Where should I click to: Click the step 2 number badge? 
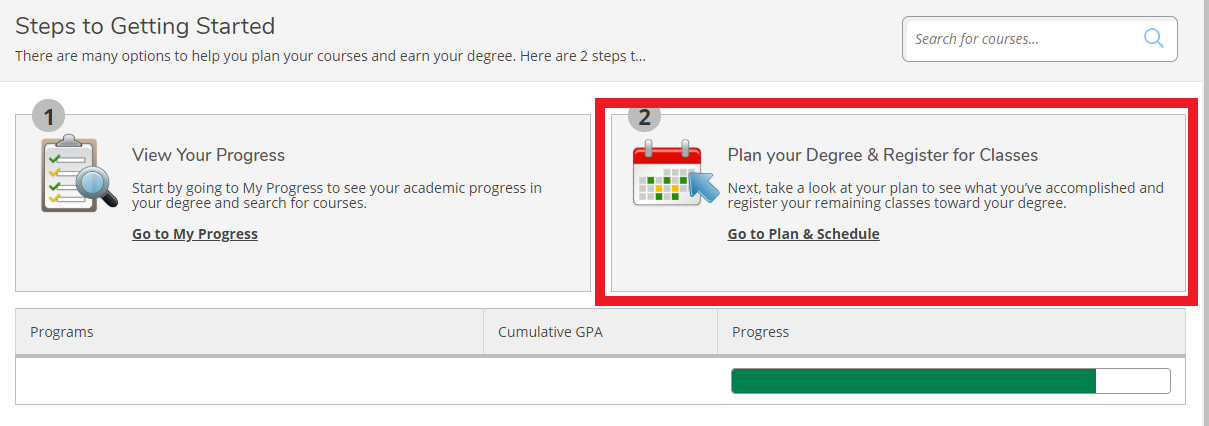tap(644, 116)
